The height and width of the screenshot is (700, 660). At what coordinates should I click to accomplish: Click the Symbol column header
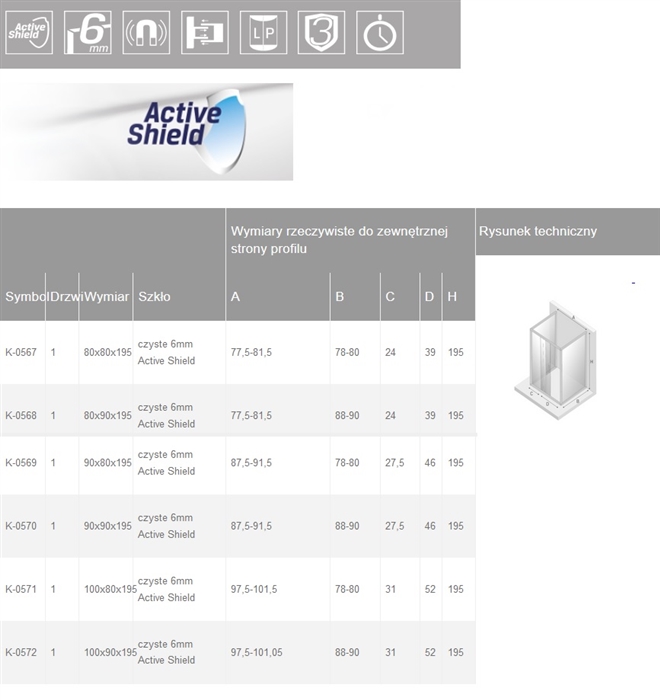pos(25,297)
